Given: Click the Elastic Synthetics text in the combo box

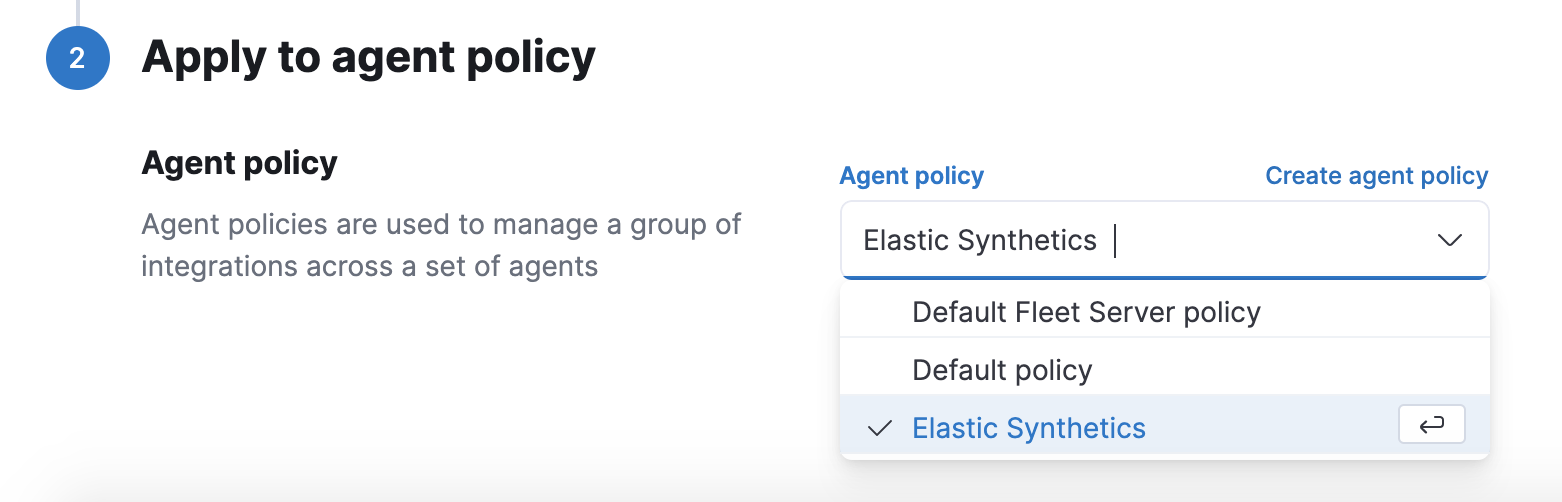Looking at the screenshot, I should 980,240.
